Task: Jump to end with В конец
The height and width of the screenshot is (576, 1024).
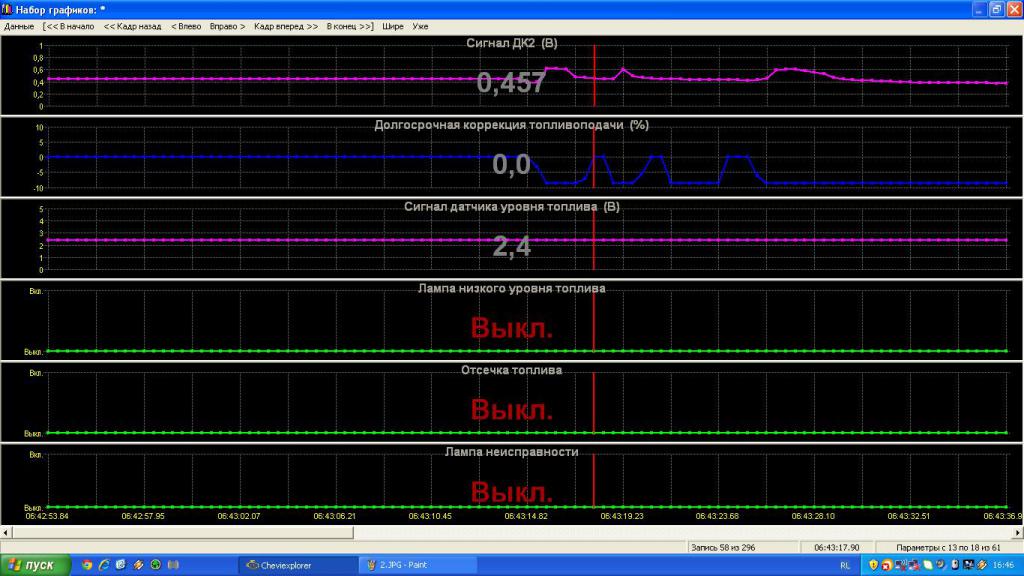Action: tap(350, 26)
